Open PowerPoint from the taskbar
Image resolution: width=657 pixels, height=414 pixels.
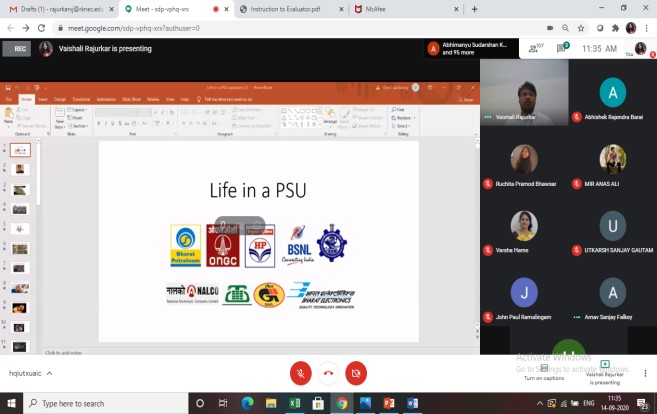tap(389, 403)
